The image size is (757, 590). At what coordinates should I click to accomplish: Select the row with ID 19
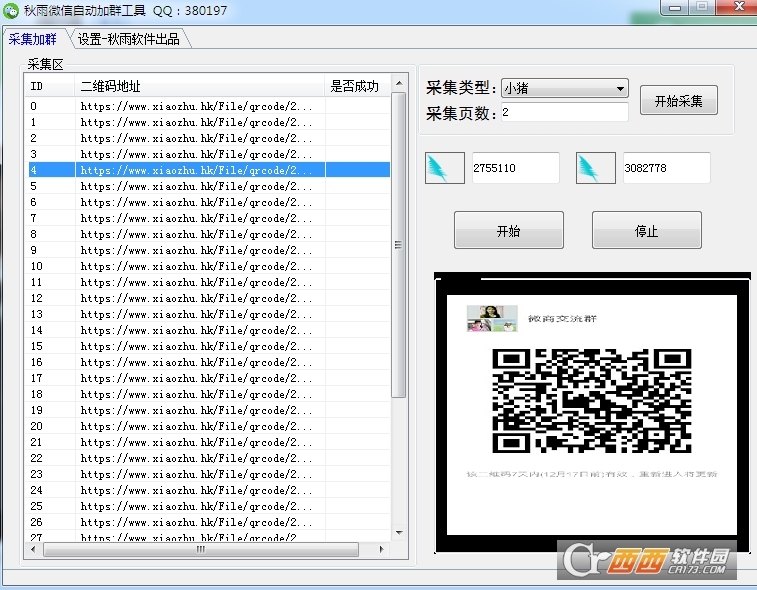point(208,409)
